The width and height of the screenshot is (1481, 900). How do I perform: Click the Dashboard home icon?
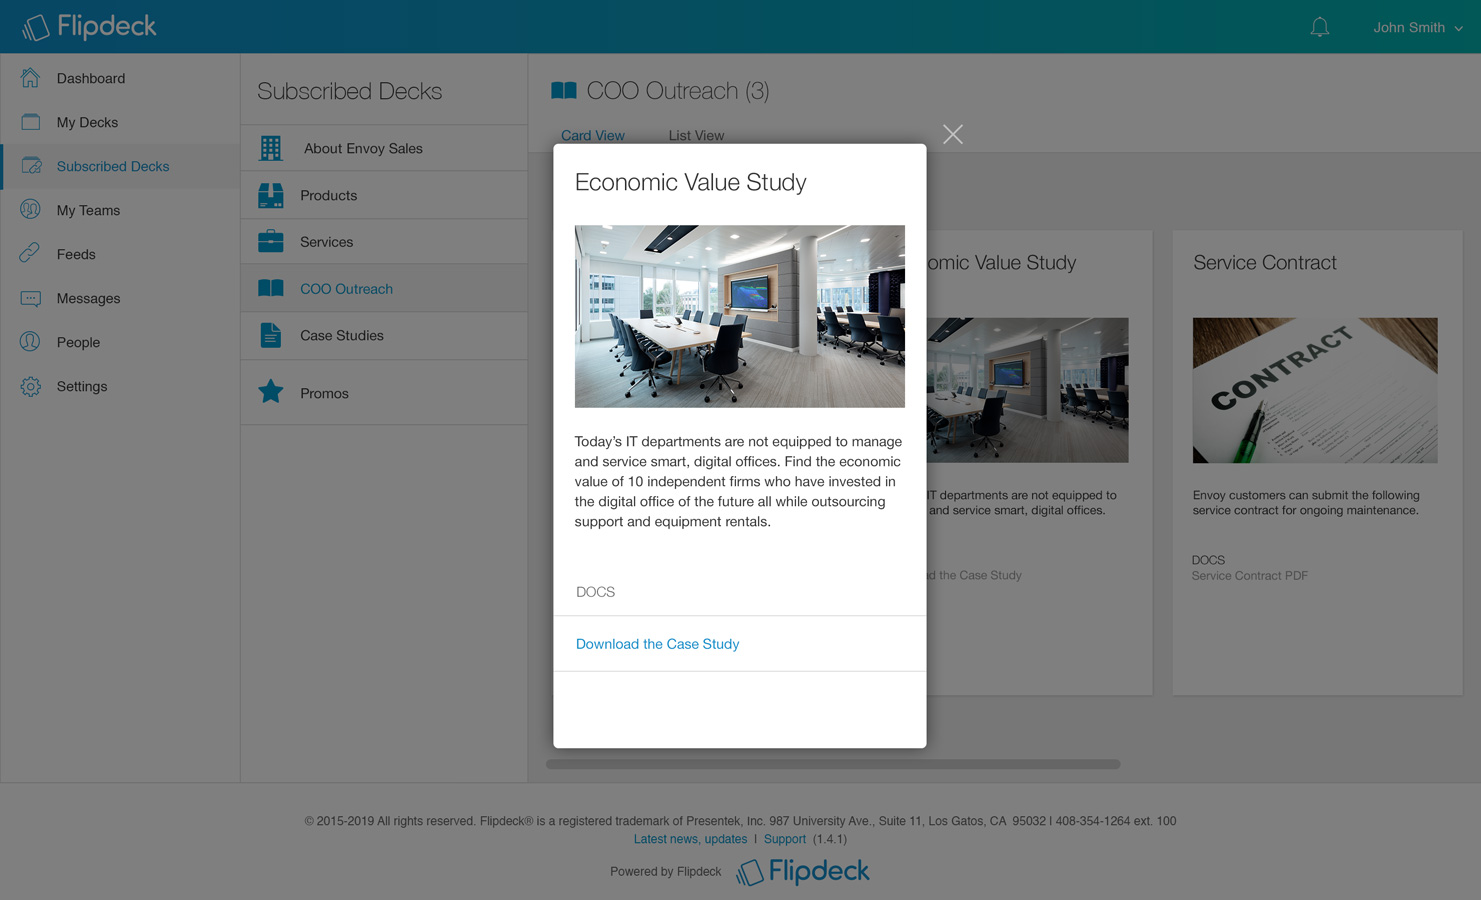tap(31, 78)
